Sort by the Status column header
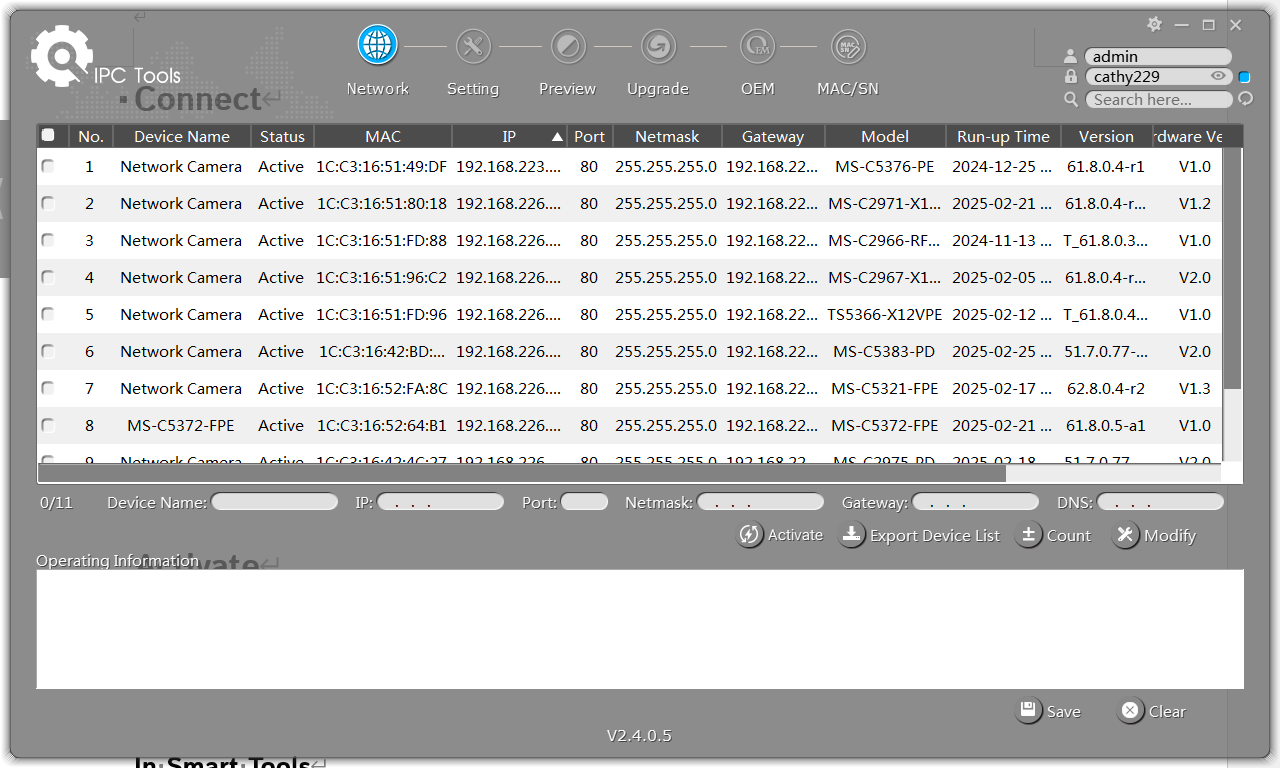The width and height of the screenshot is (1280, 768). point(282,136)
